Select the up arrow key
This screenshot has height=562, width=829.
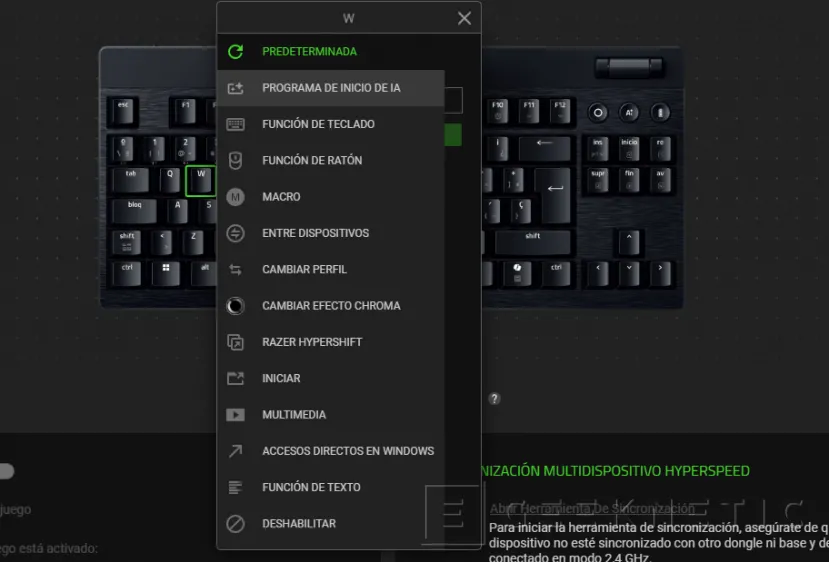[629, 242]
